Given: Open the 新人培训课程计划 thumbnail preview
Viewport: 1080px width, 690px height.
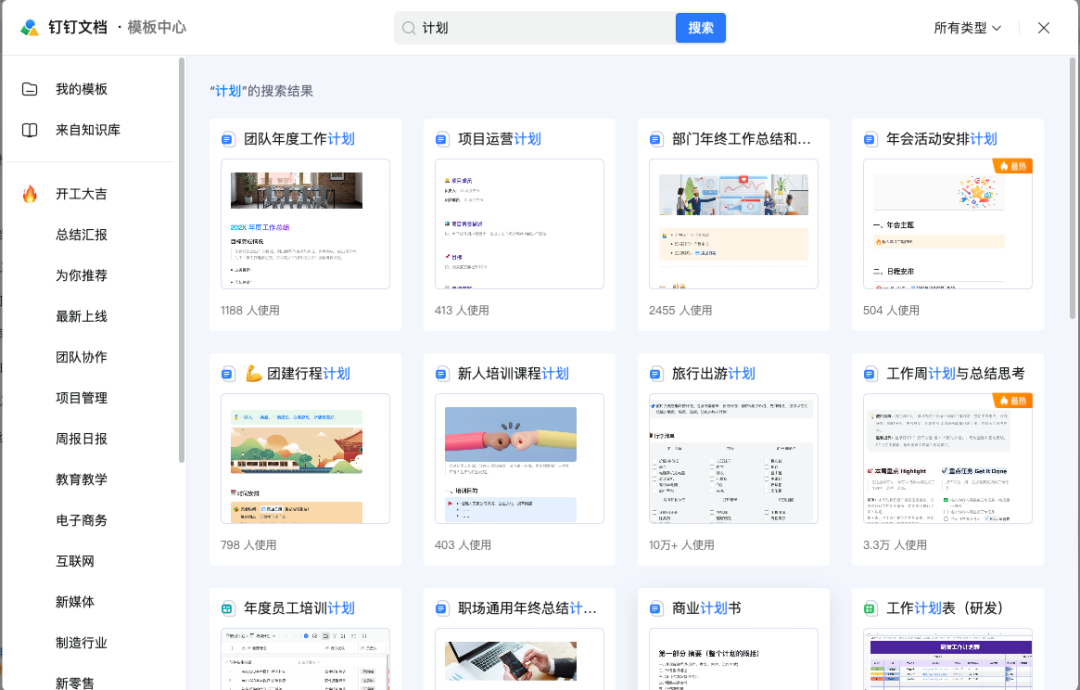Looking at the screenshot, I should [x=519, y=458].
